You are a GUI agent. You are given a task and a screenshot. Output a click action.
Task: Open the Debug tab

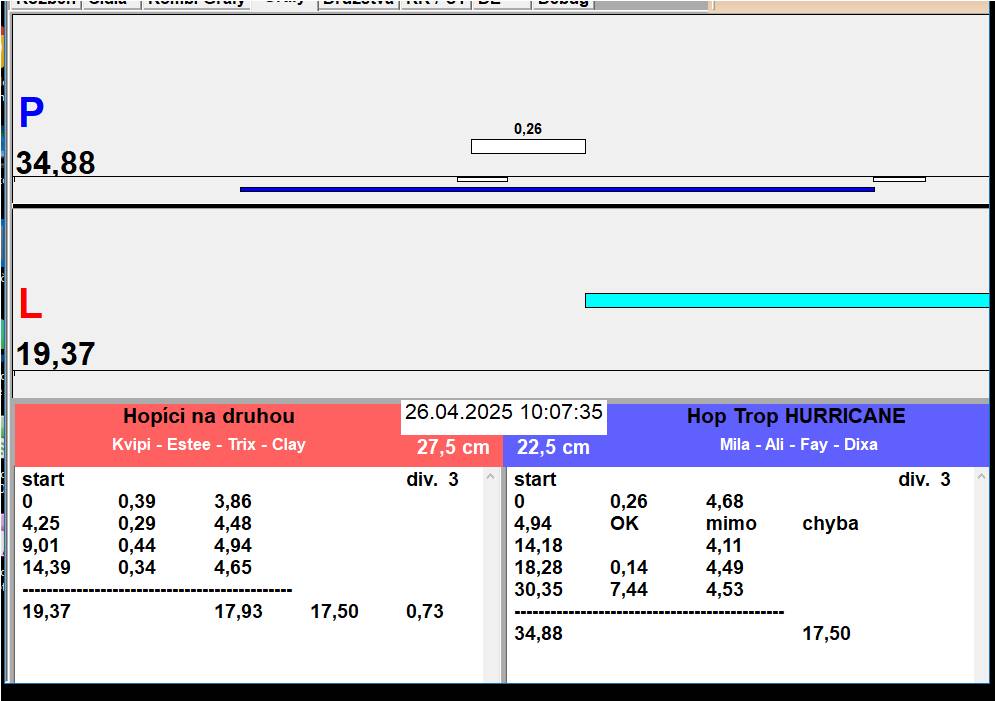click(x=563, y=3)
